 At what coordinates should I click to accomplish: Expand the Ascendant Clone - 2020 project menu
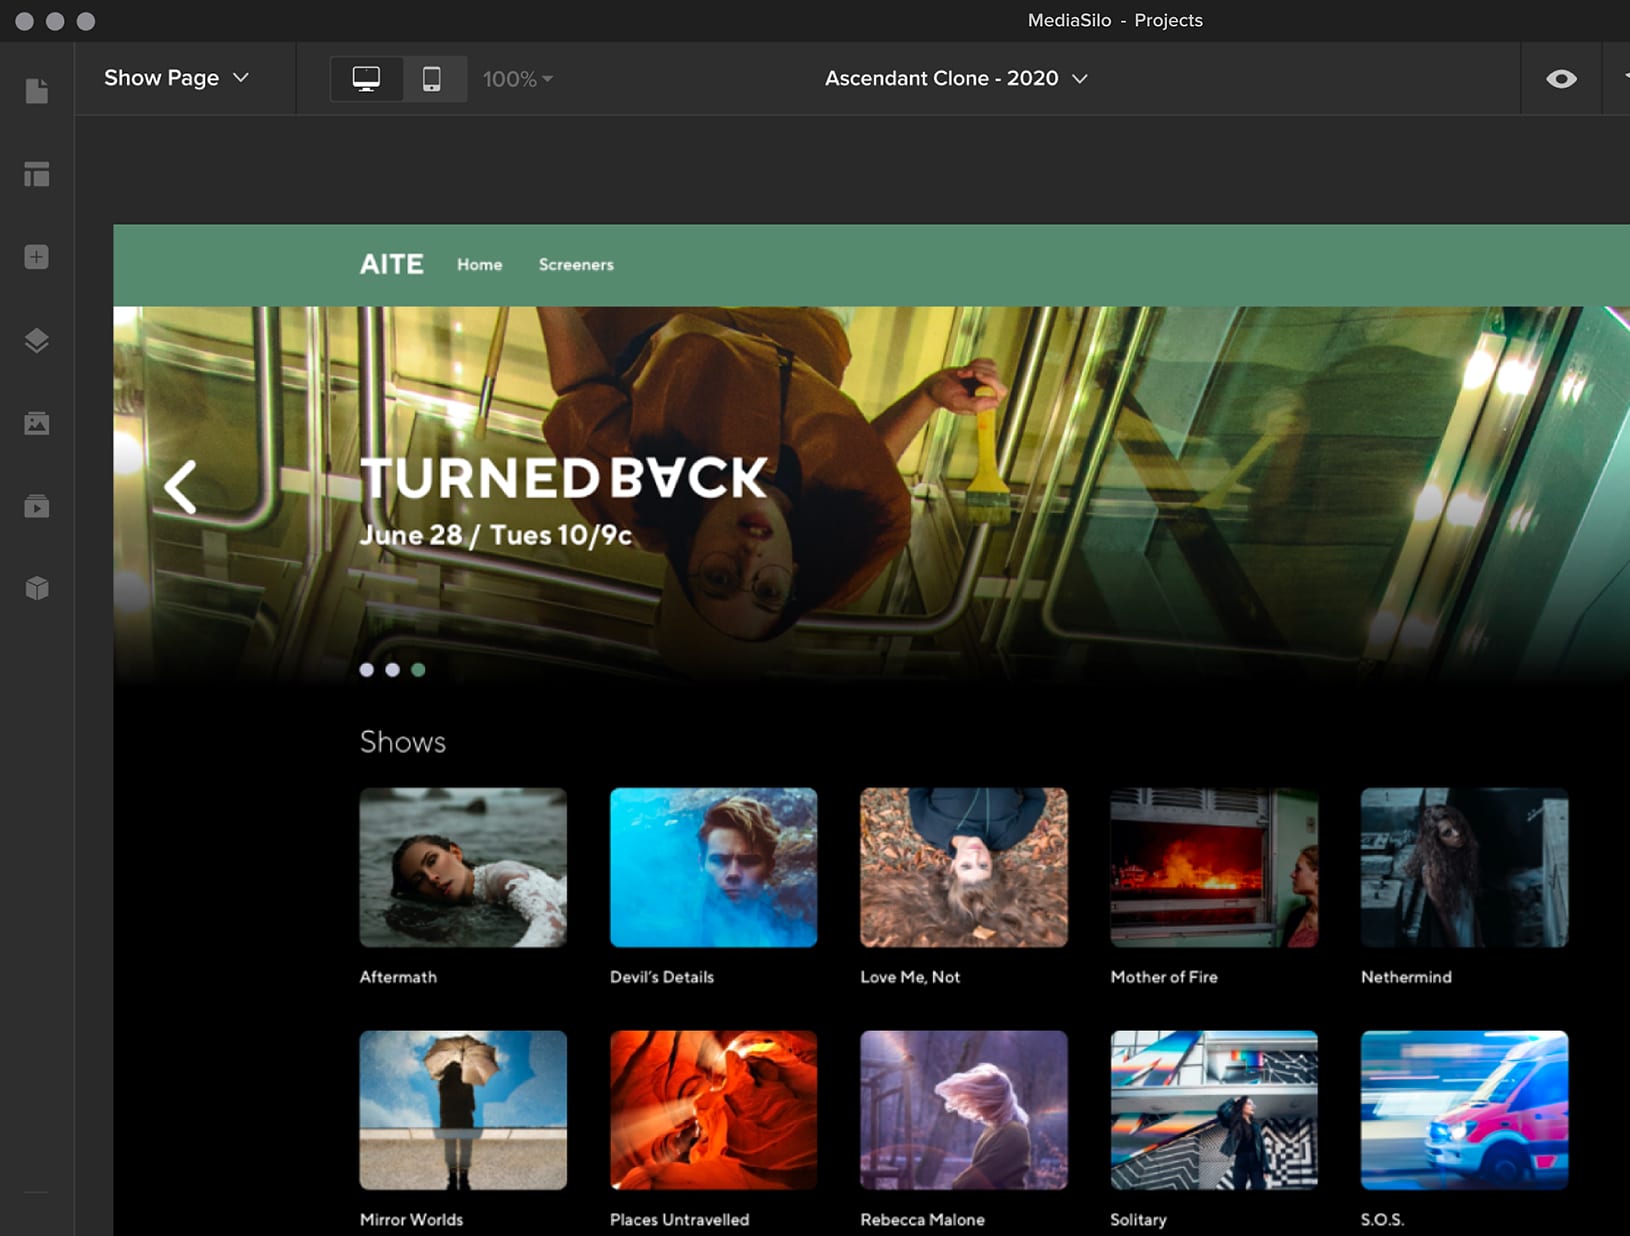[956, 78]
